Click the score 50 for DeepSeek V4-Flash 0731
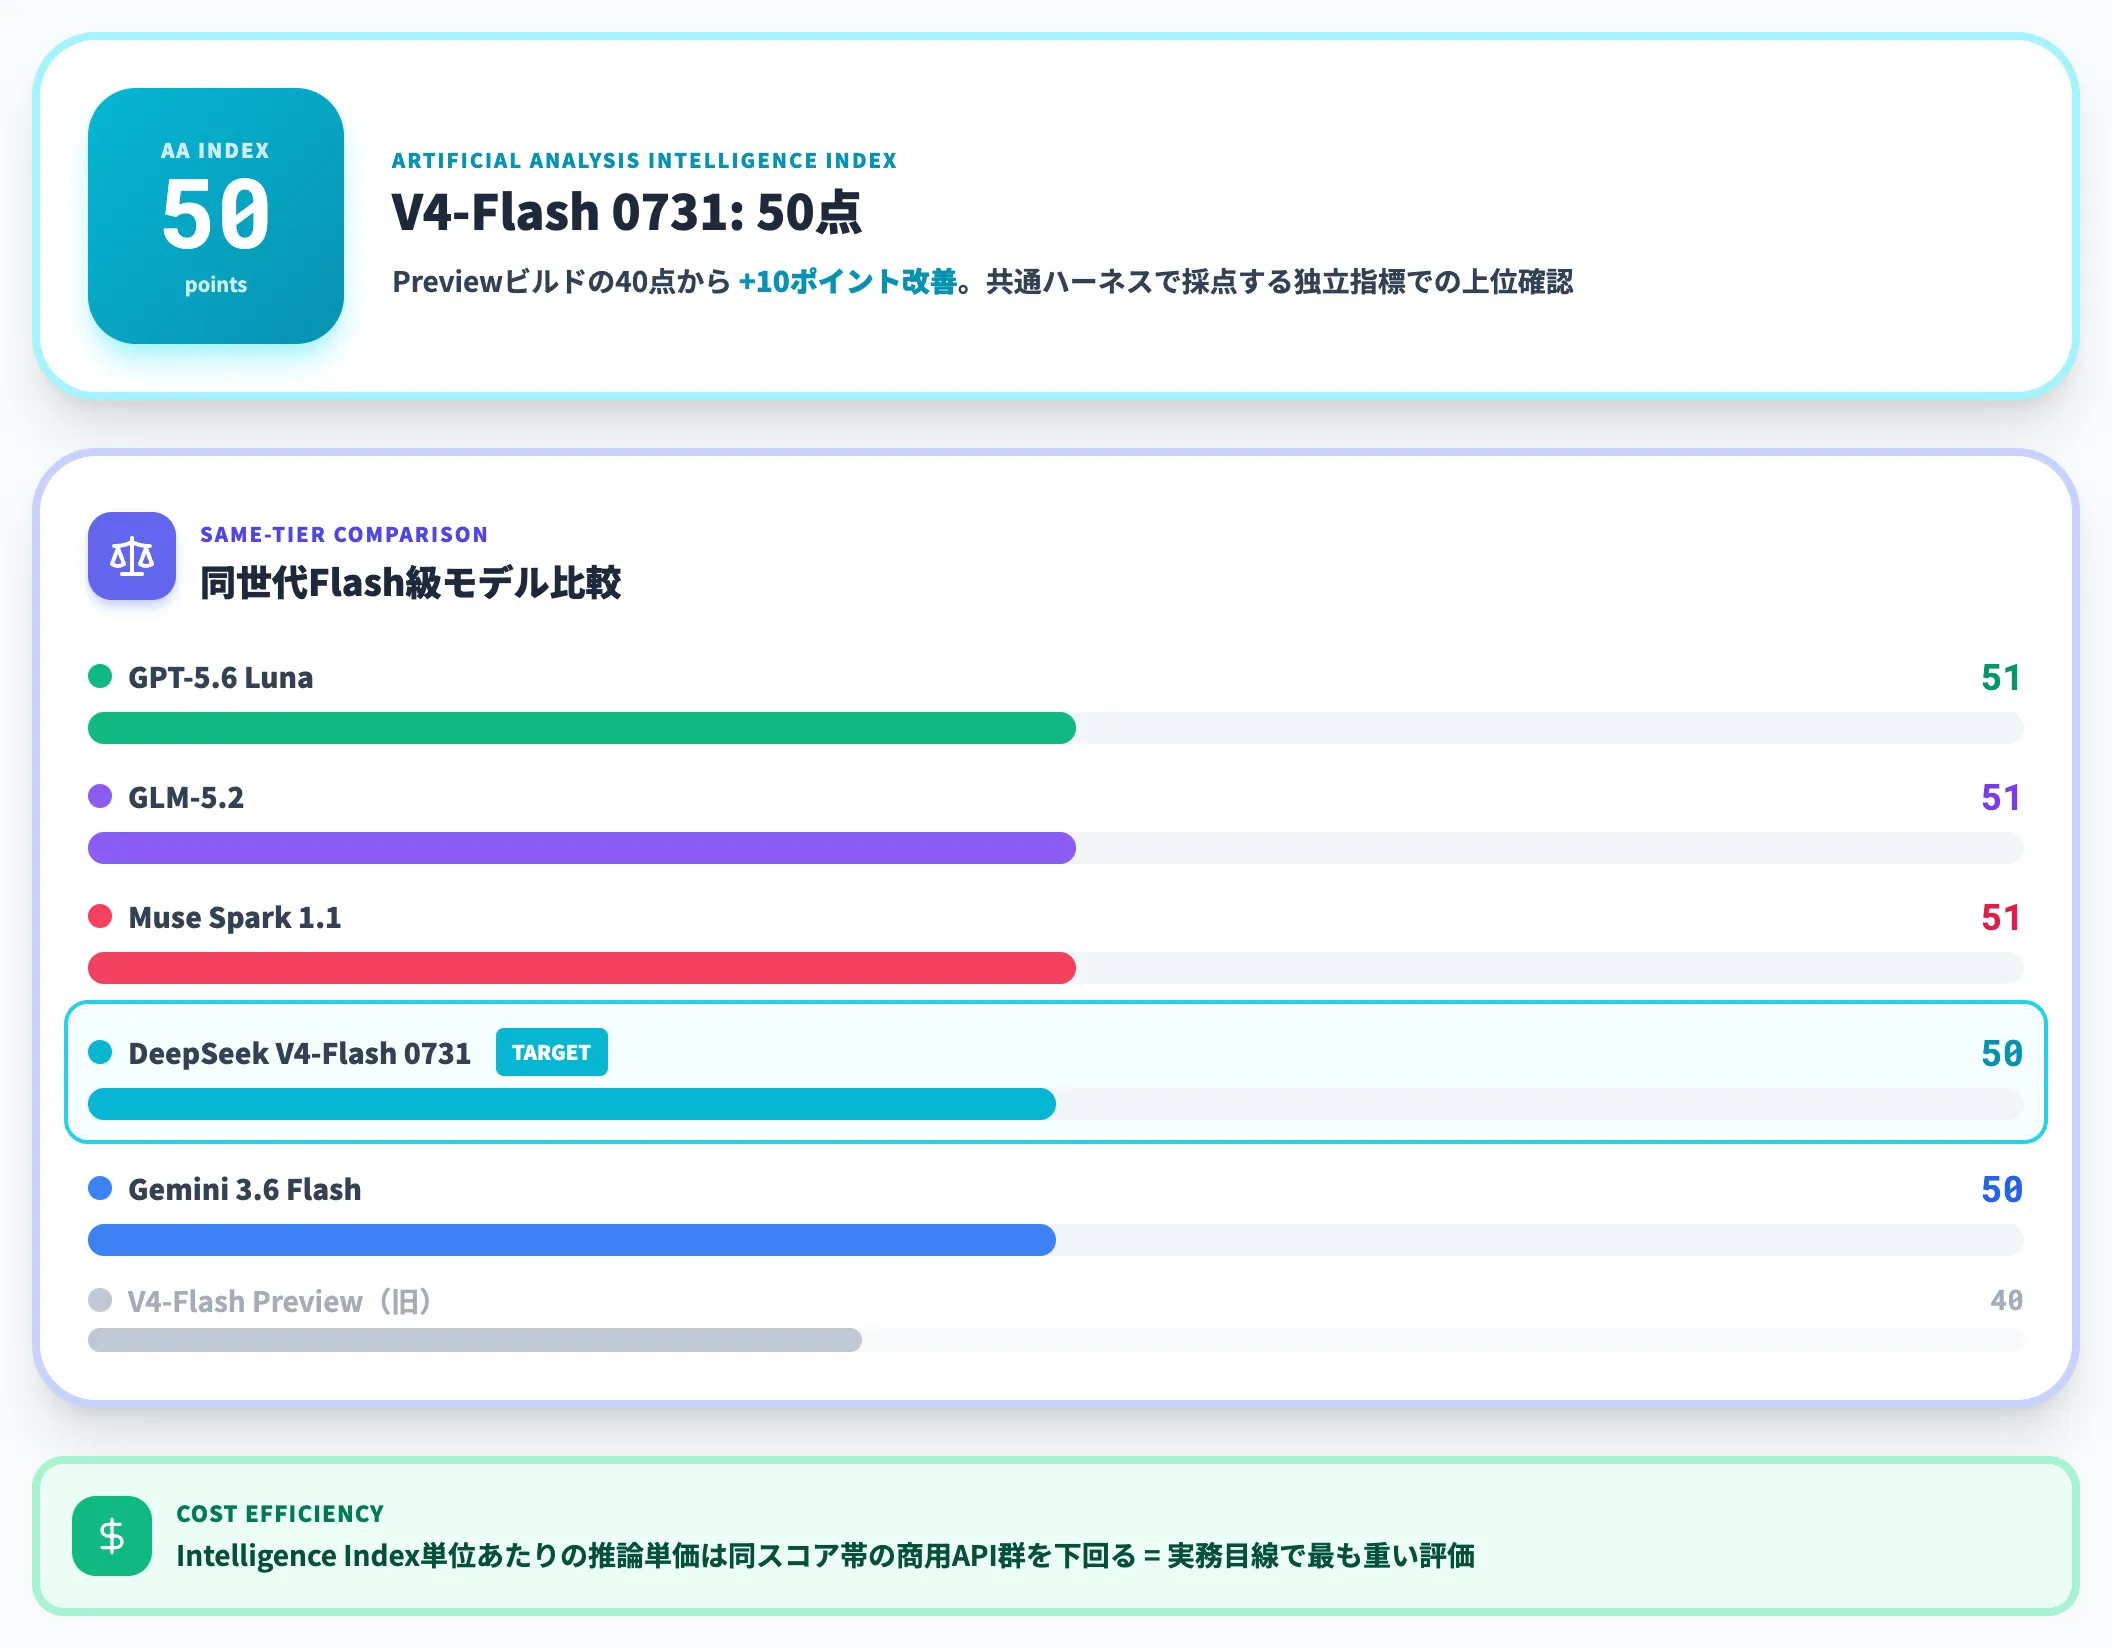The height and width of the screenshot is (1648, 2112). click(2002, 1054)
